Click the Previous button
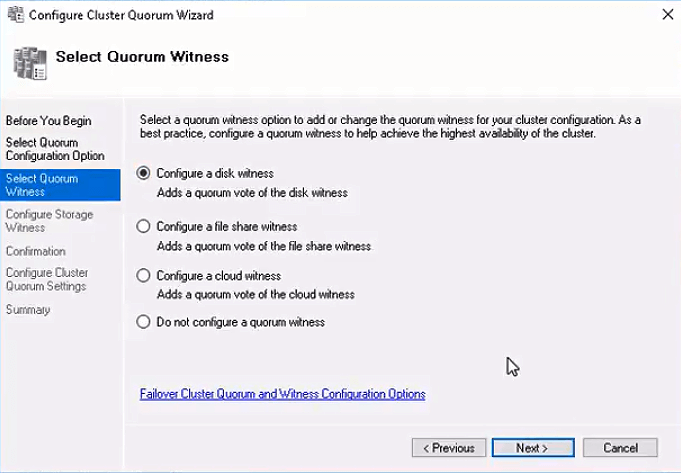681x473 pixels. [449, 448]
